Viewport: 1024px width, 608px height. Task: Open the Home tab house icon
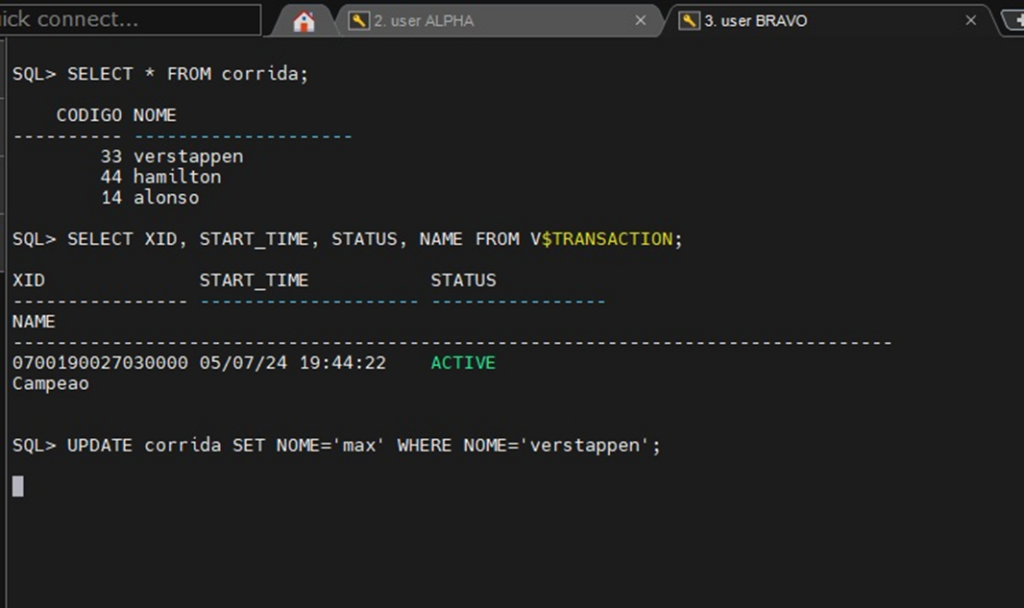pos(304,21)
